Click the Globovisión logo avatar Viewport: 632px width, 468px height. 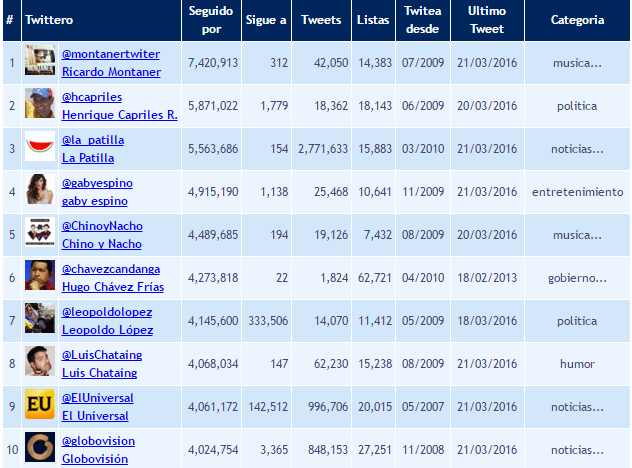[40, 447]
